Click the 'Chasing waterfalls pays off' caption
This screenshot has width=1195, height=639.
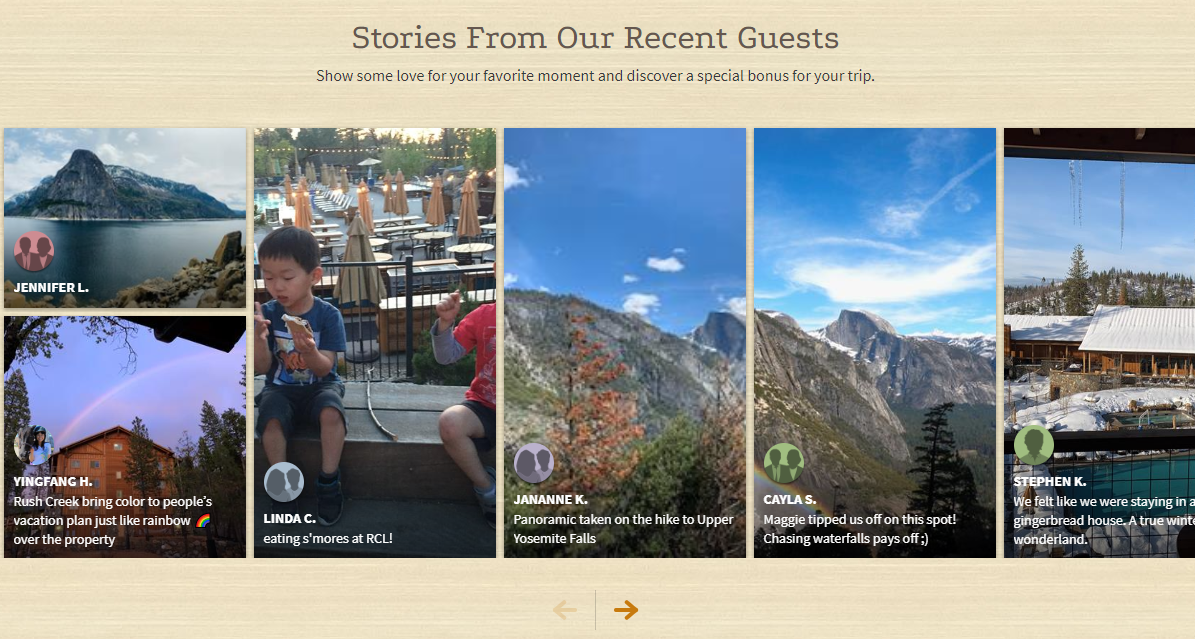[846, 538]
